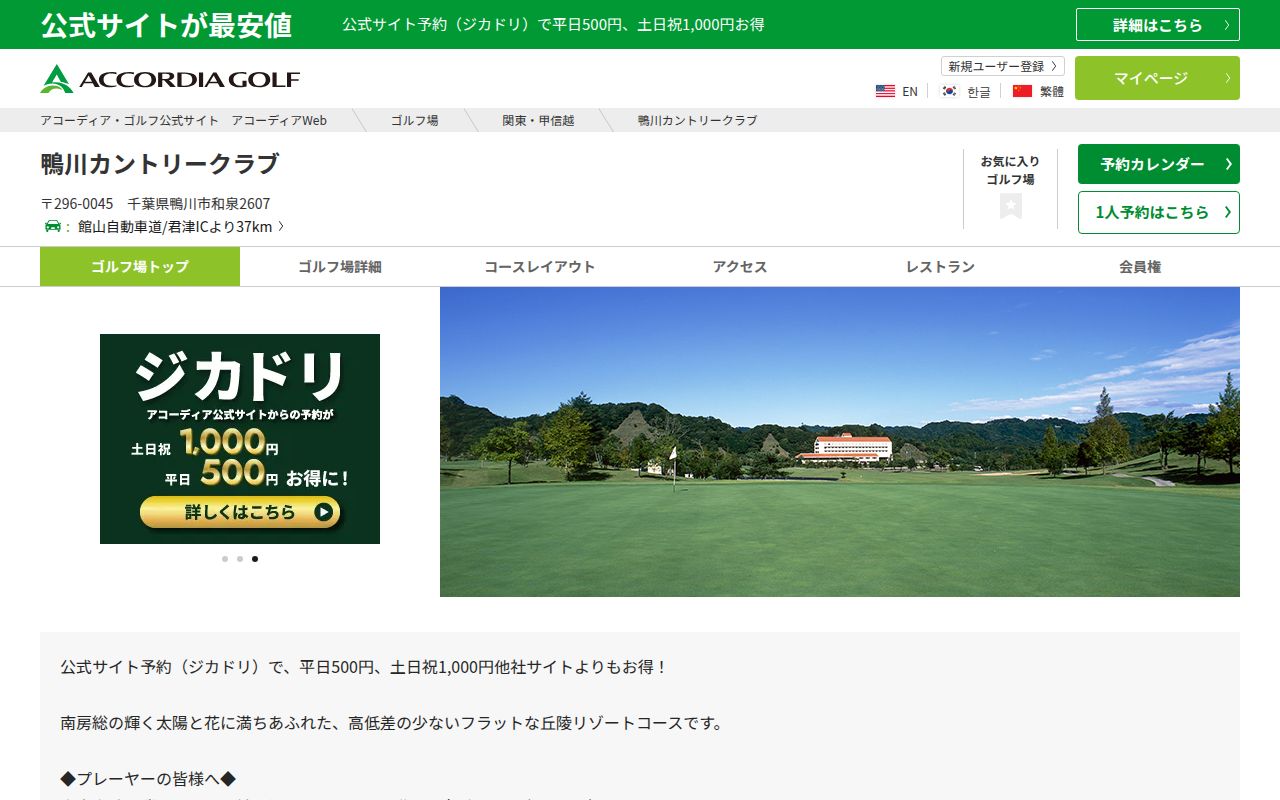Click the ジカドリ promotional banner
Screen dimensions: 1280x800
pos(240,439)
